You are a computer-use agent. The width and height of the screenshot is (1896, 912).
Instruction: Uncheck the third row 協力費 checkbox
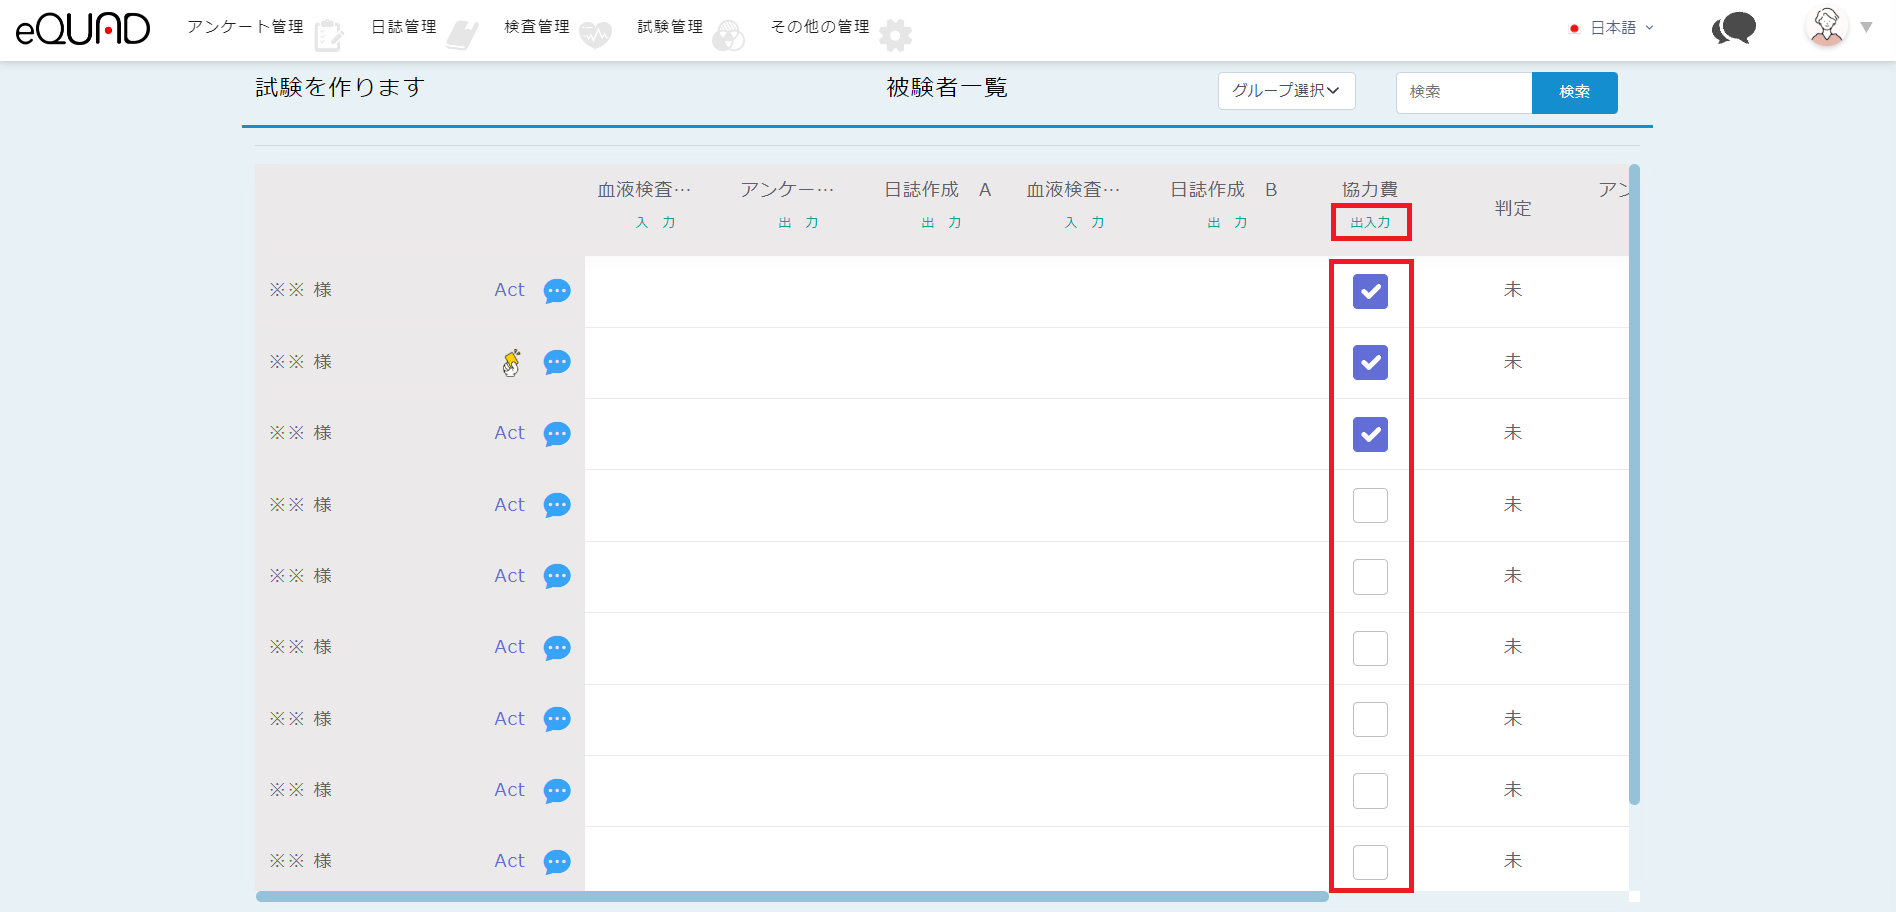(x=1370, y=434)
